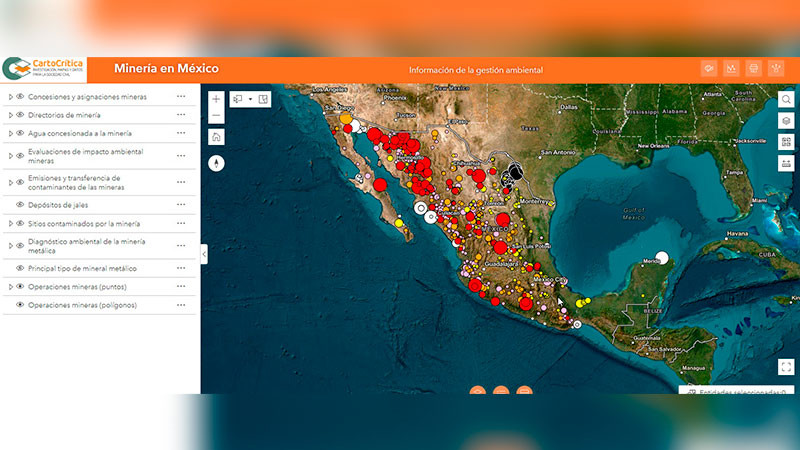Expand Evaluaciones de impacto ambiental group
This screenshot has height=450, width=800.
pyautogui.click(x=10, y=156)
